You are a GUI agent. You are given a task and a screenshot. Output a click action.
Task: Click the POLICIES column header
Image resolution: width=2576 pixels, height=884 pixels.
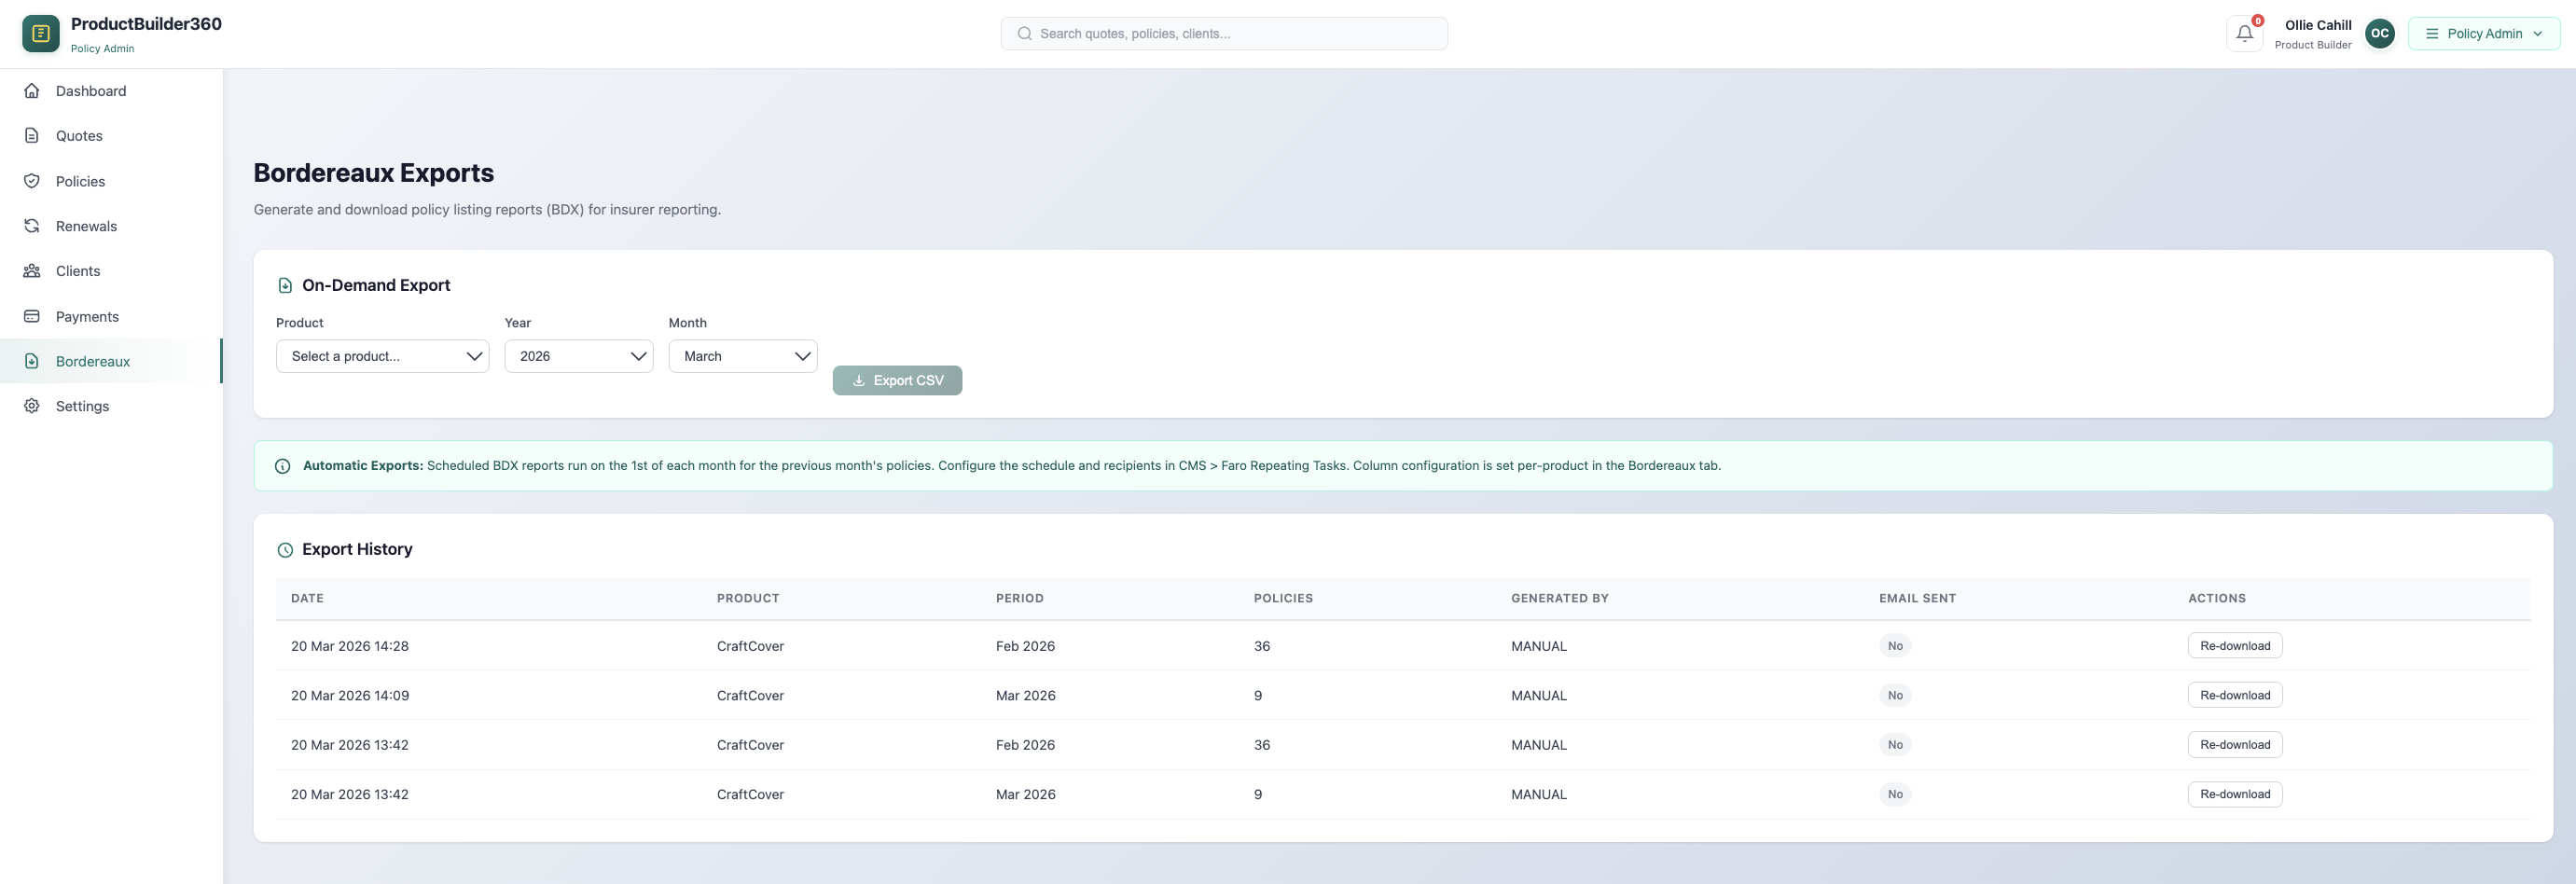click(1283, 598)
